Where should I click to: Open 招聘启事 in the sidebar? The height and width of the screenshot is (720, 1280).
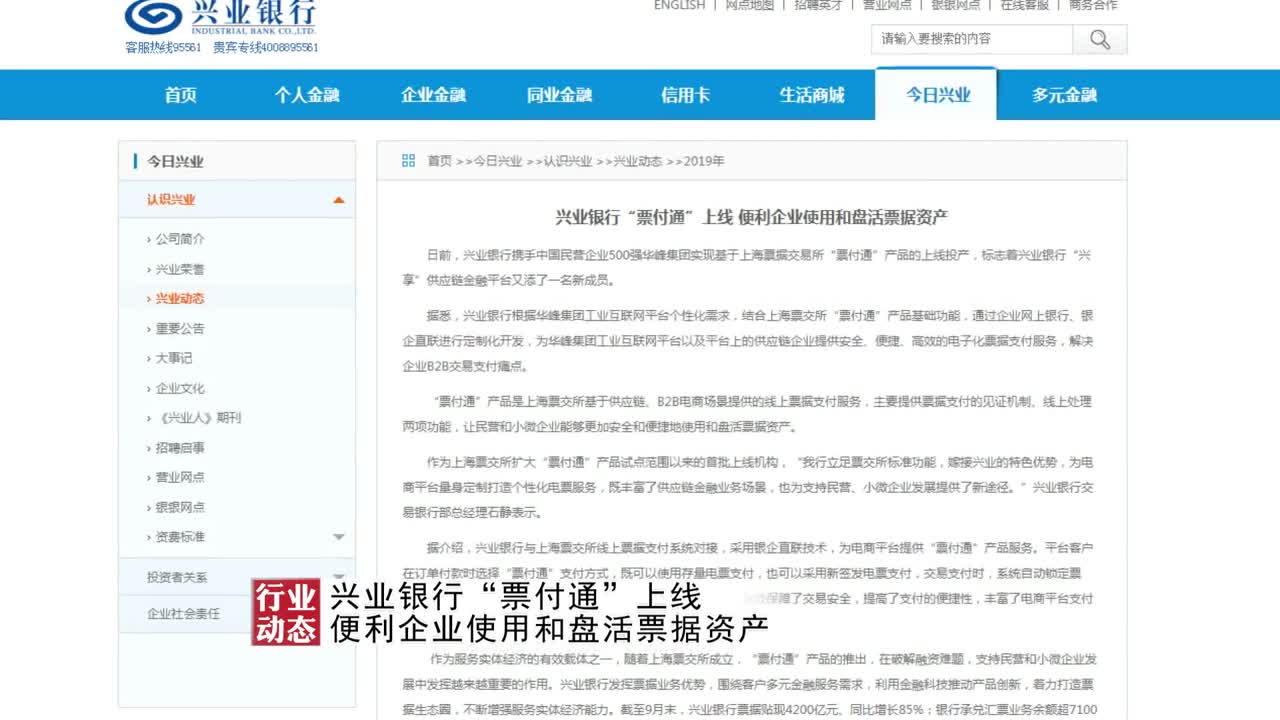(180, 448)
